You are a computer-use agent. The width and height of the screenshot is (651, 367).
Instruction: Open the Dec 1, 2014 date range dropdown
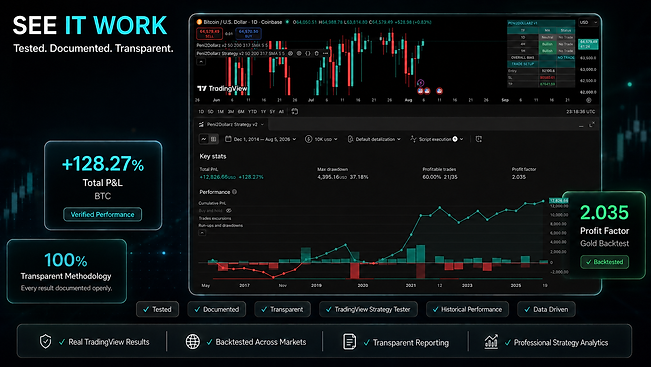tap(261, 139)
